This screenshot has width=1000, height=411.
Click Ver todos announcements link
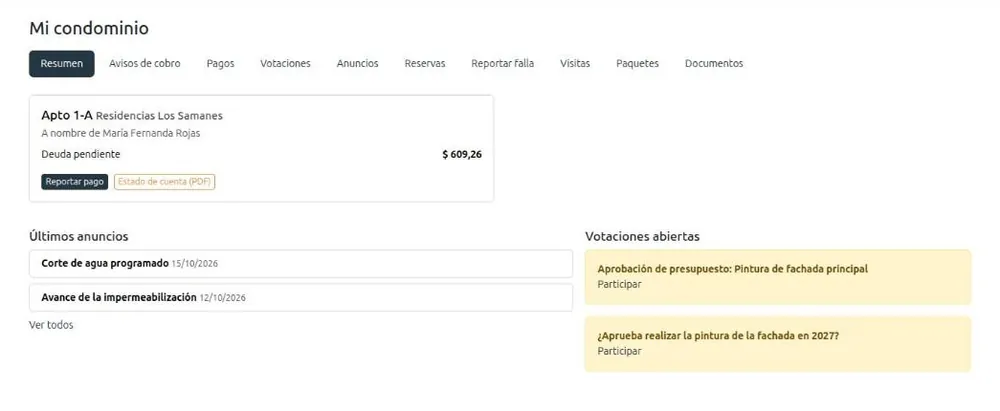coord(51,325)
